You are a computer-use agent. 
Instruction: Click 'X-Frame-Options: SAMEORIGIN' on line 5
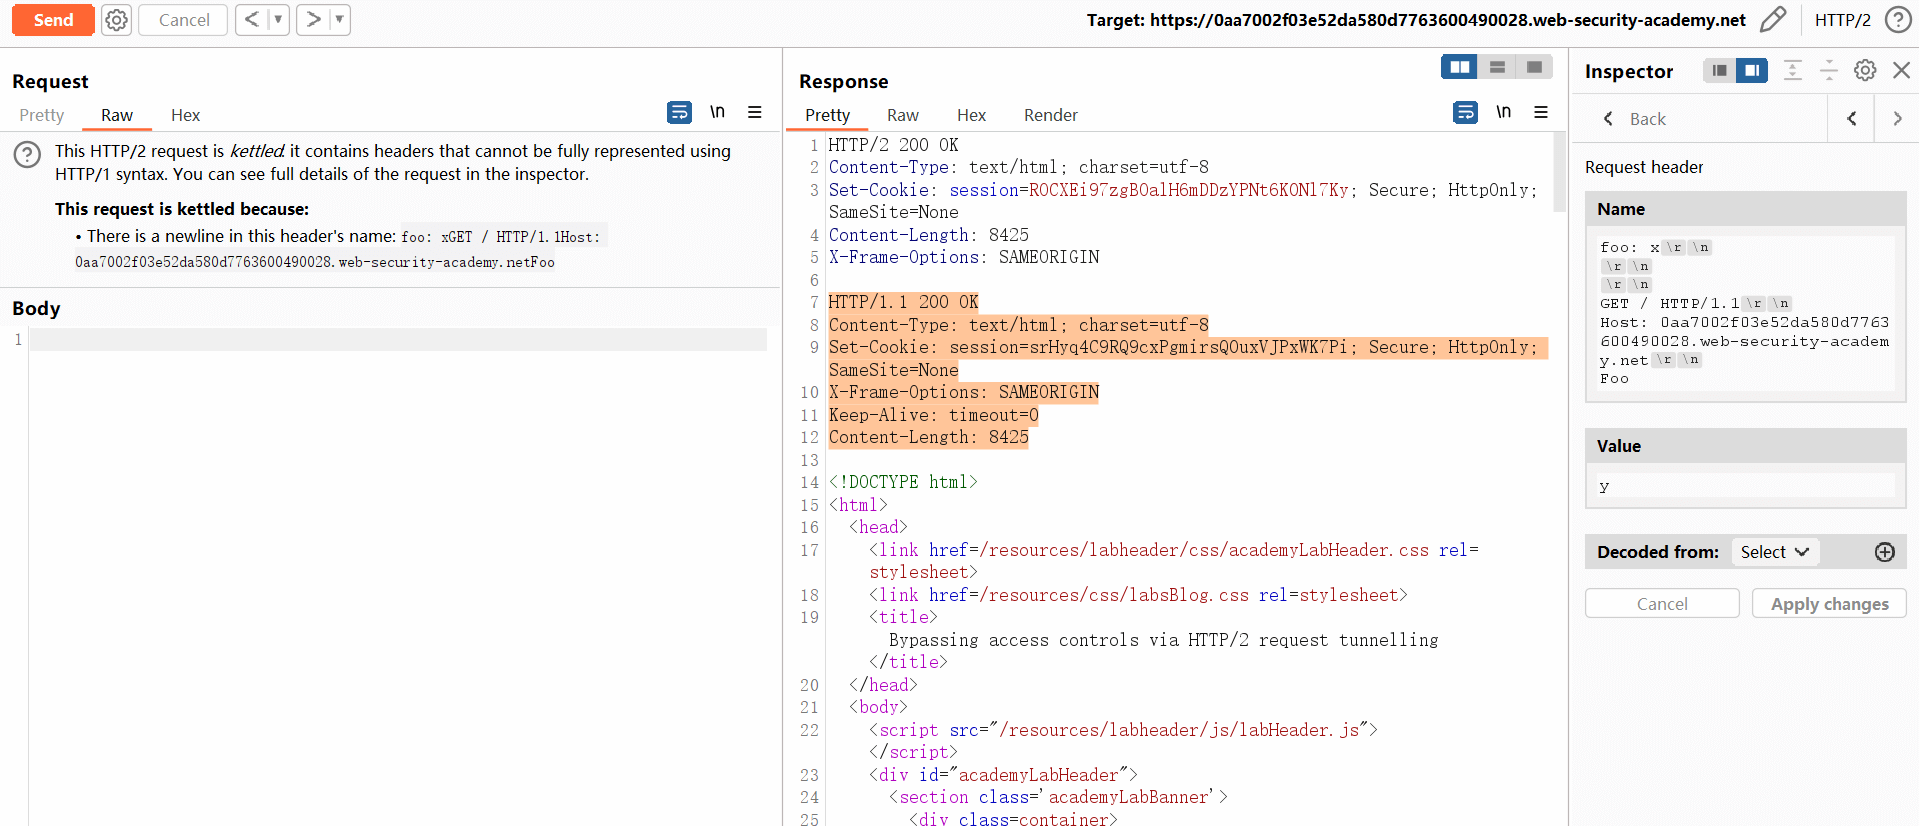pyautogui.click(x=964, y=257)
